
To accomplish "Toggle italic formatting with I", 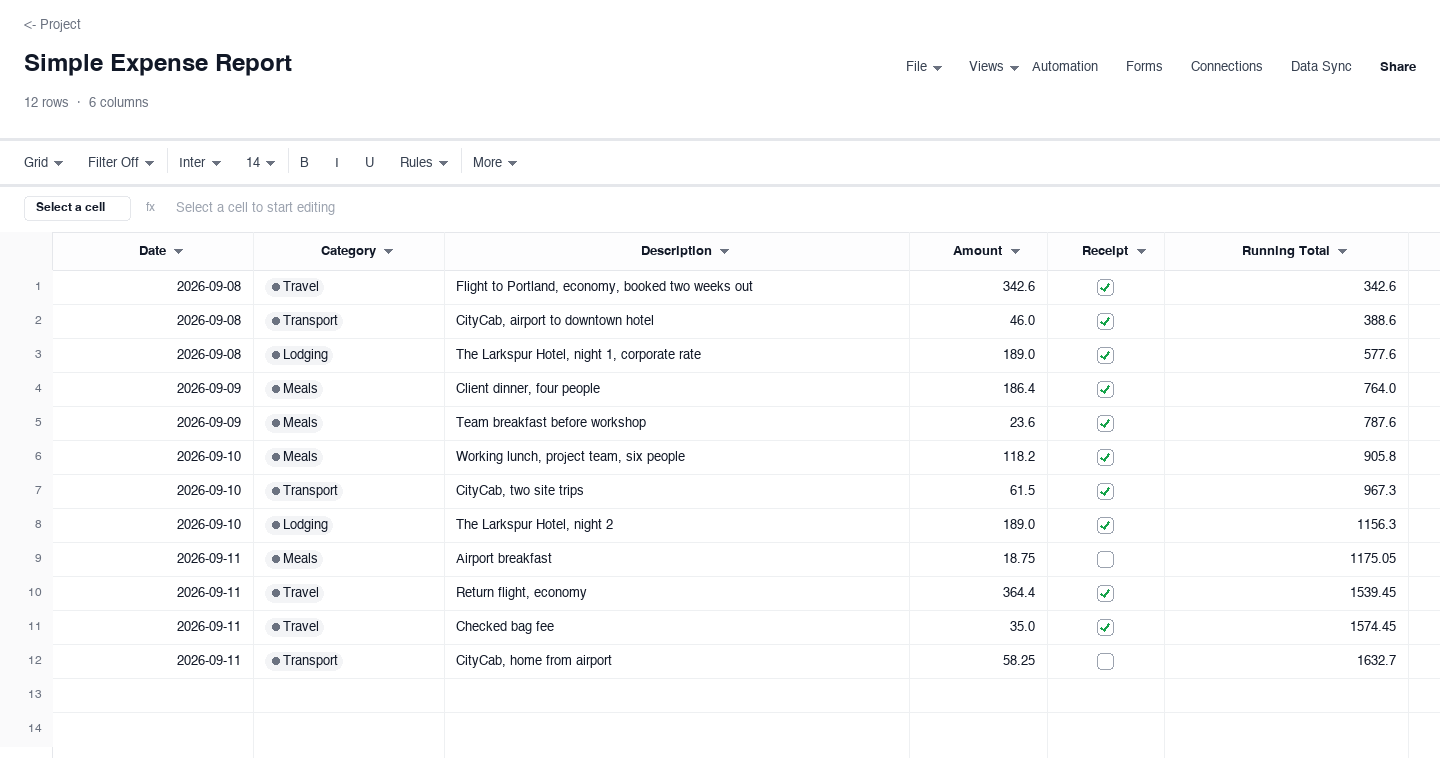I will tap(336, 162).
